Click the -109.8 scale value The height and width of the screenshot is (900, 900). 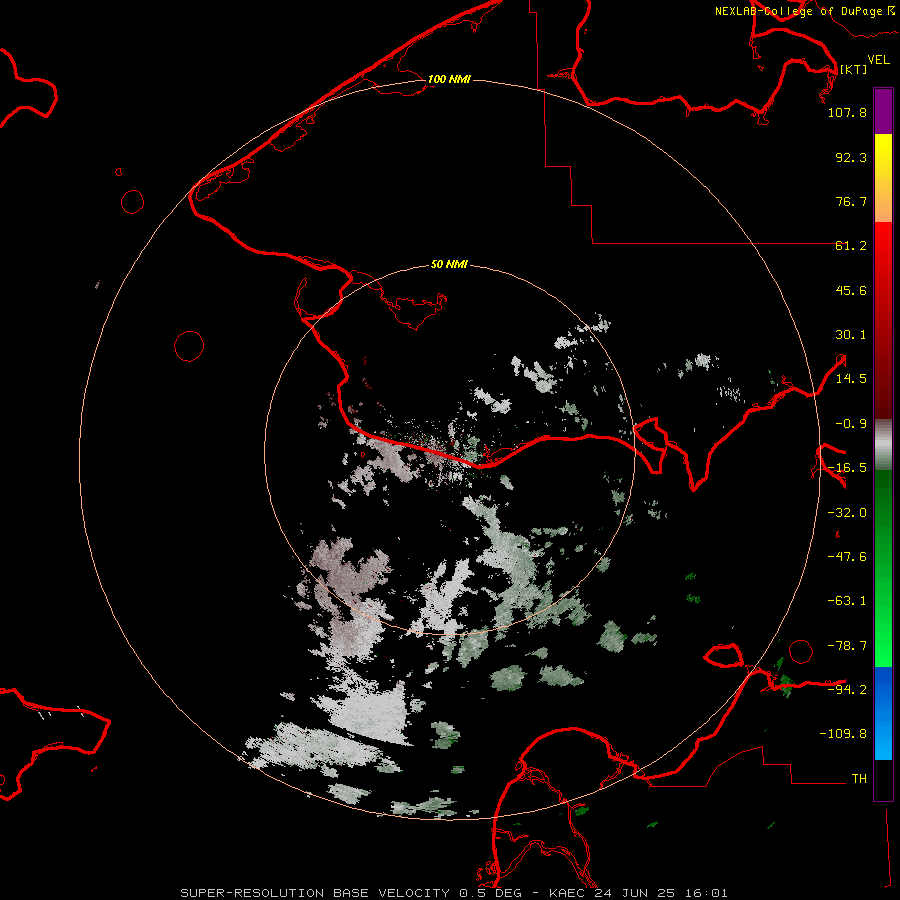pyautogui.click(x=843, y=734)
